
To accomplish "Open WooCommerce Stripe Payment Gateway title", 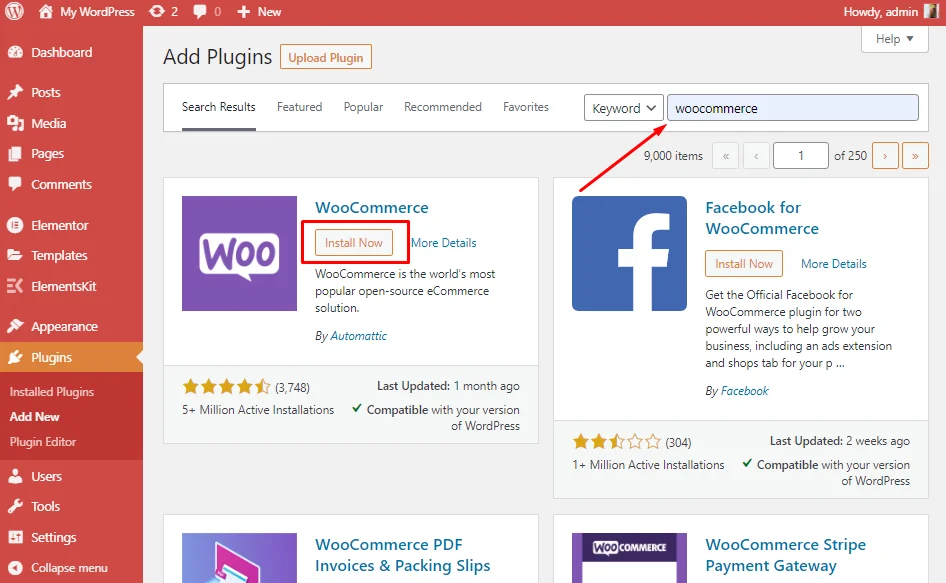I will pyautogui.click(x=786, y=555).
